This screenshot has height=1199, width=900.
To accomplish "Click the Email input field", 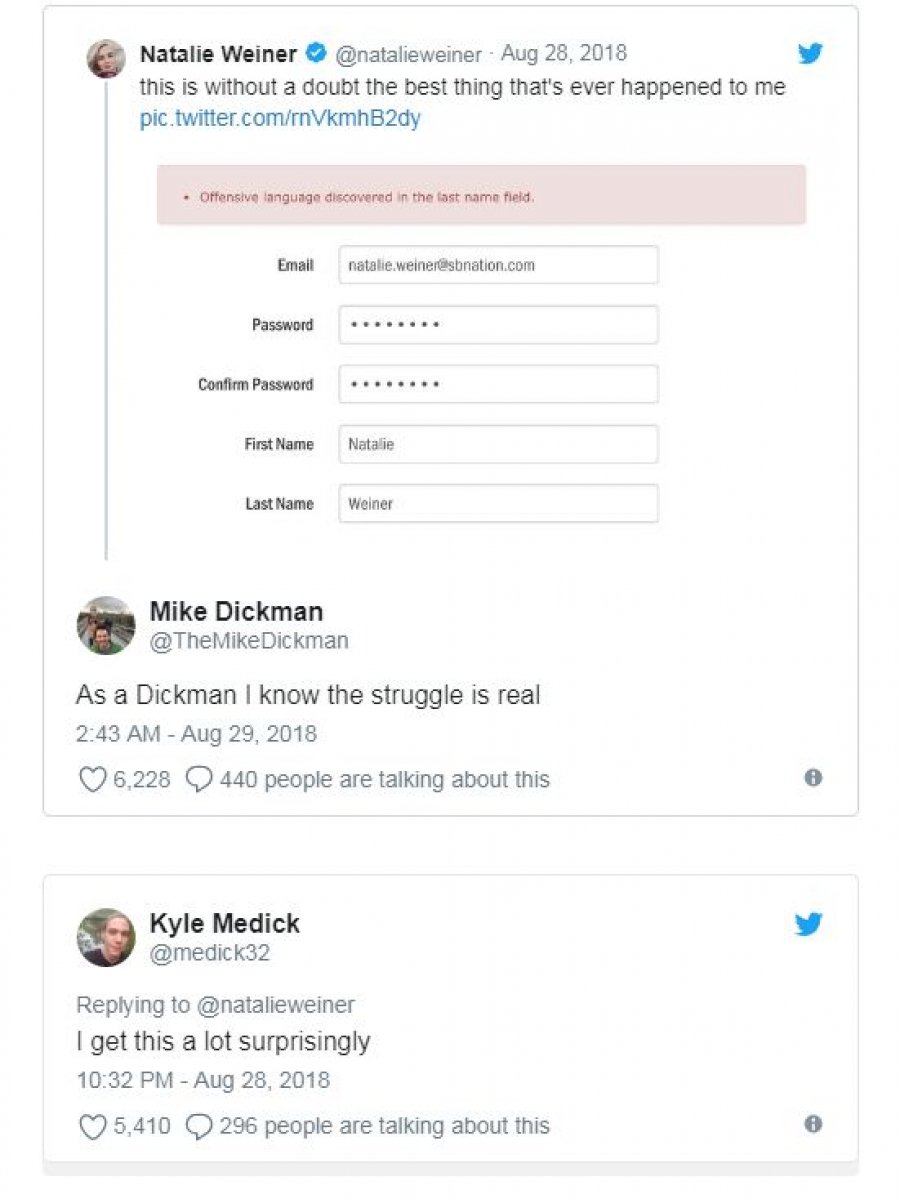I will pos(498,265).
